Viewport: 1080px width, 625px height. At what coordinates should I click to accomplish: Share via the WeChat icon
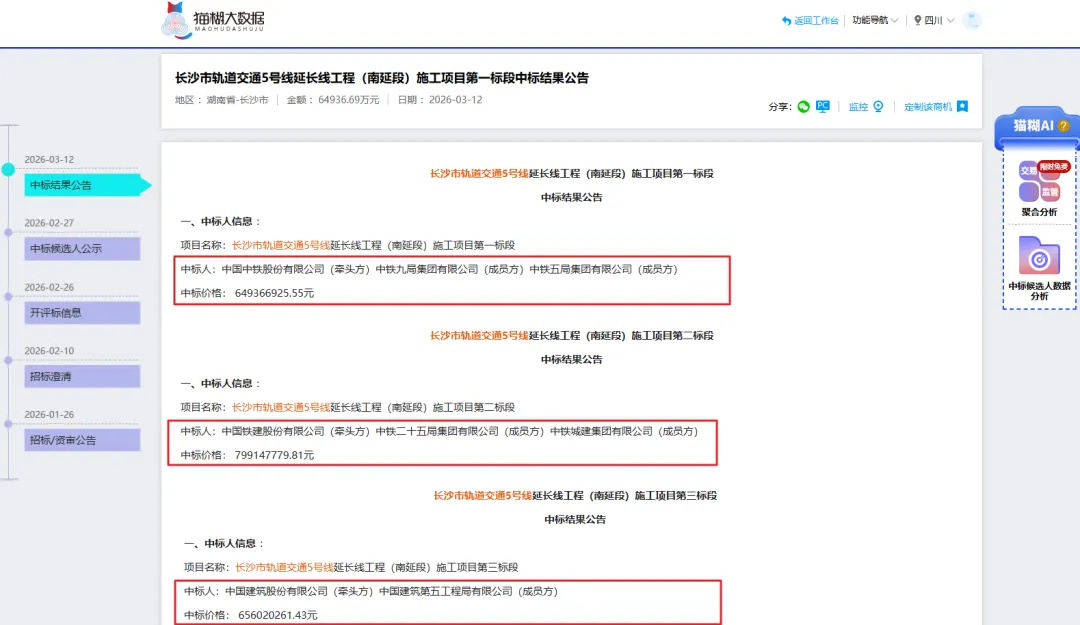[803, 107]
